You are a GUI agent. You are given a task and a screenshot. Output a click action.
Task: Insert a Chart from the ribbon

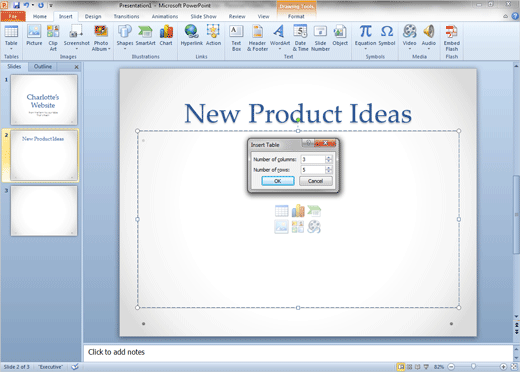(166, 36)
